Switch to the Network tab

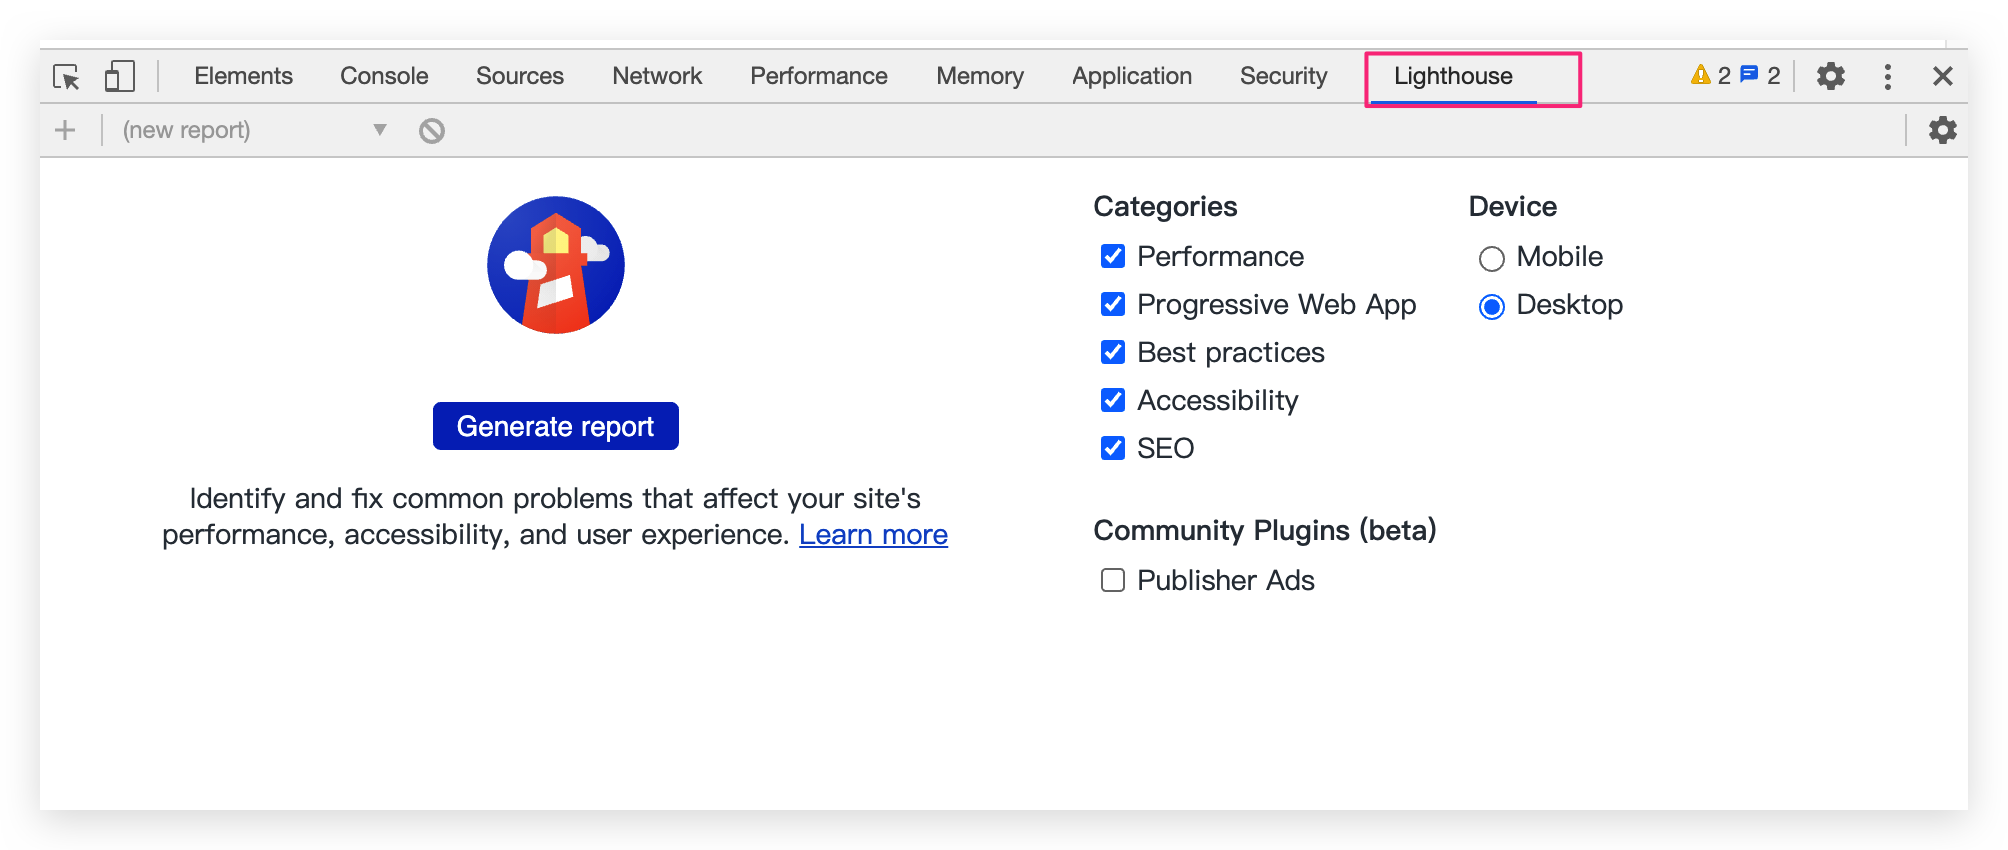(657, 77)
